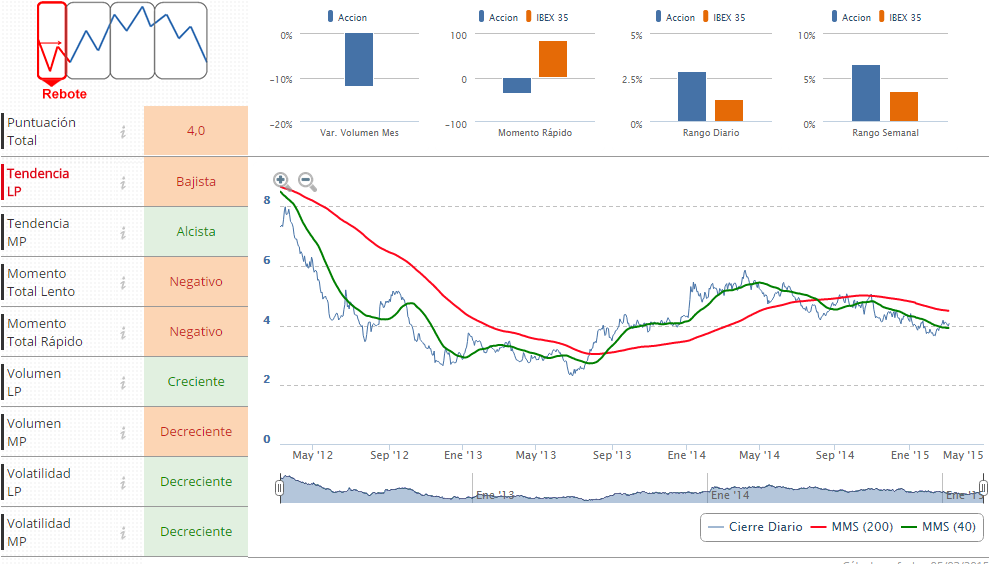Click the Bajista value cell
This screenshot has height=564, width=990.
coord(196,182)
